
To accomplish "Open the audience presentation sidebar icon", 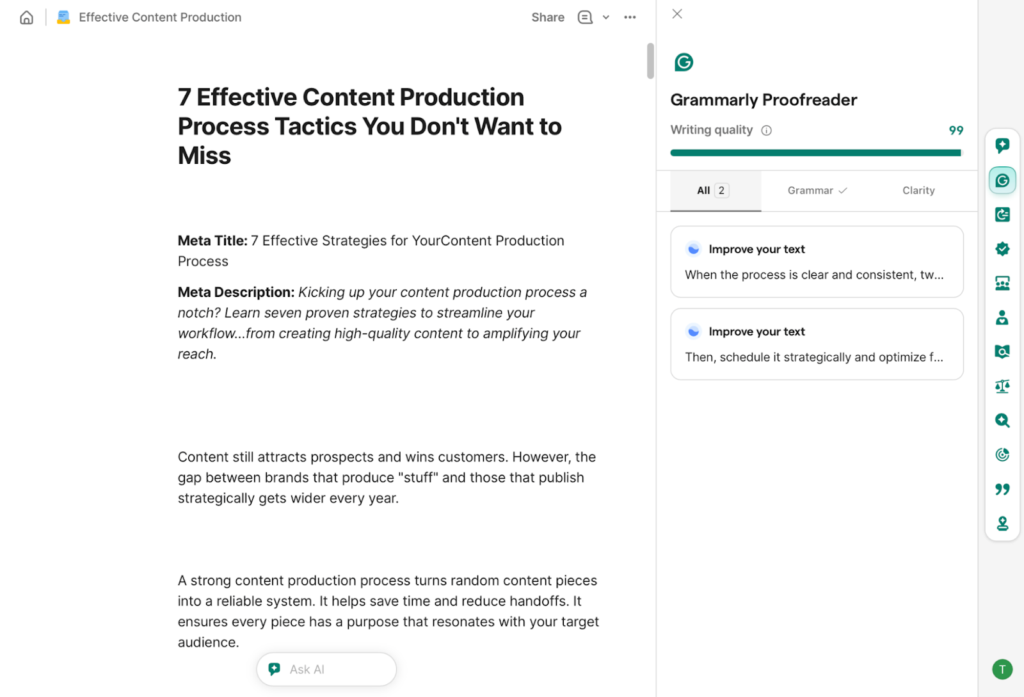I will (1002, 282).
